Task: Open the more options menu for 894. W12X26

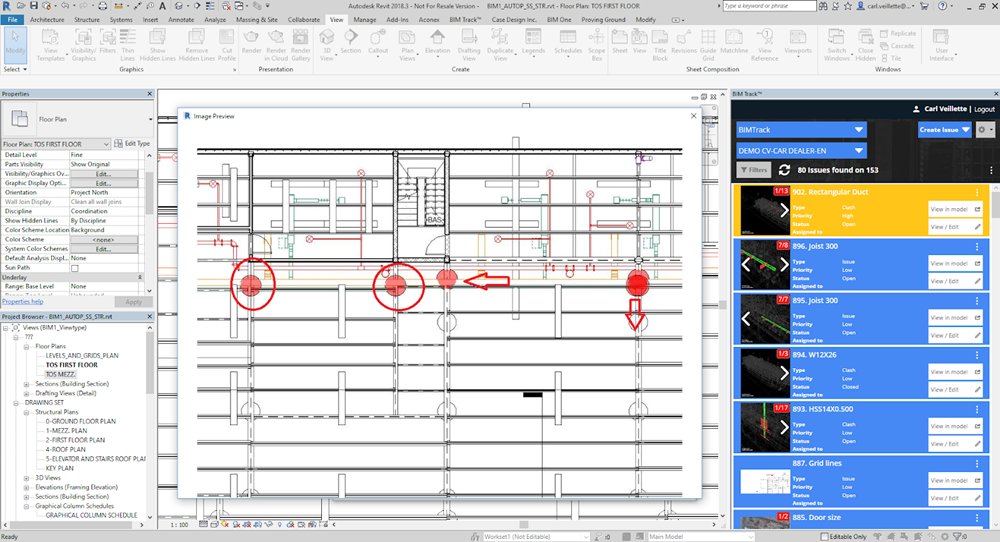Action: point(976,355)
